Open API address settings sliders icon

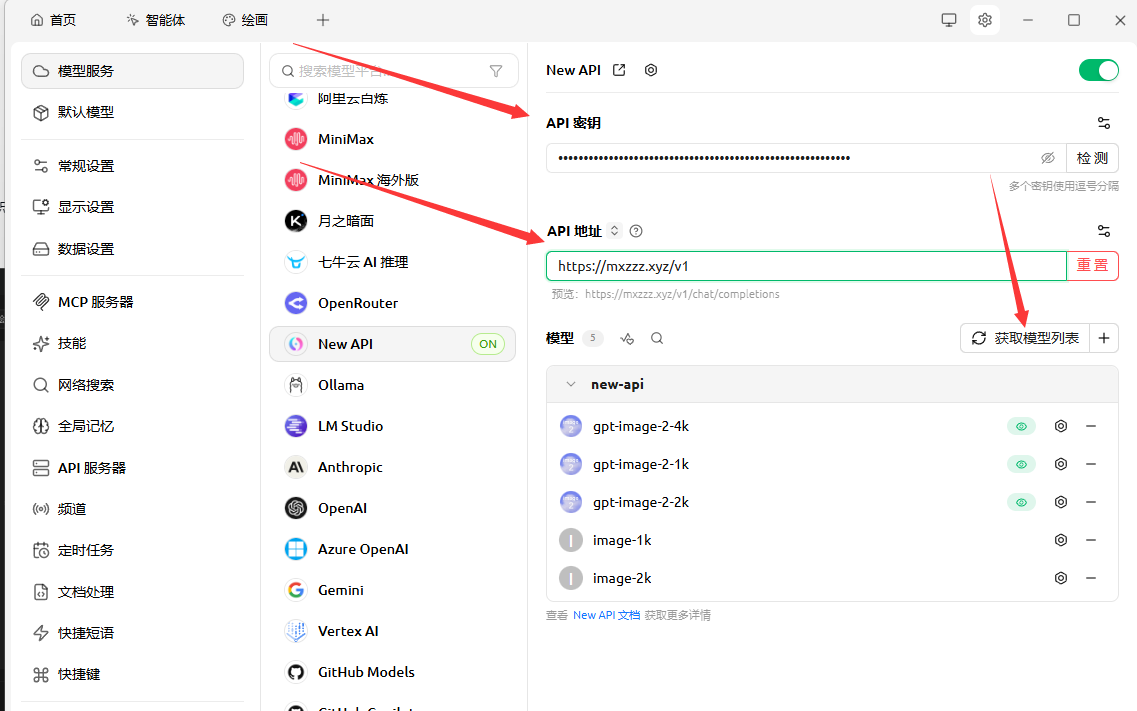coord(1104,231)
